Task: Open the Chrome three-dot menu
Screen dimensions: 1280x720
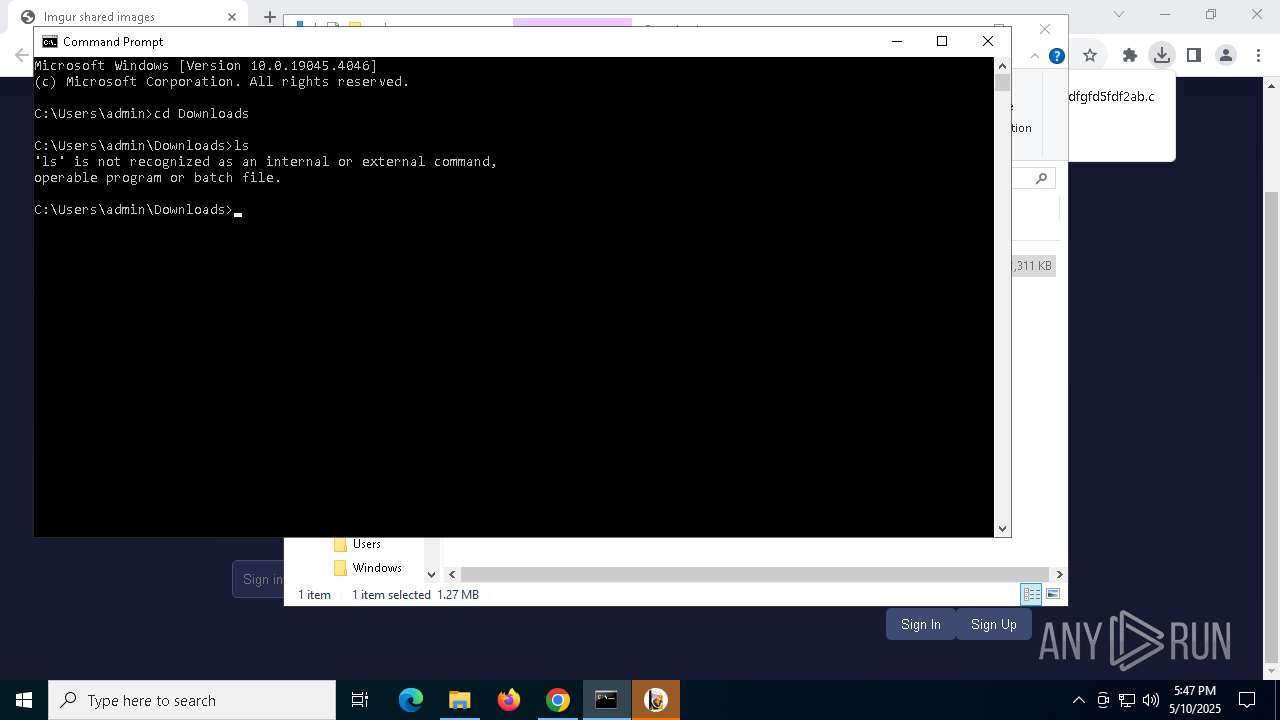Action: pos(1256,55)
